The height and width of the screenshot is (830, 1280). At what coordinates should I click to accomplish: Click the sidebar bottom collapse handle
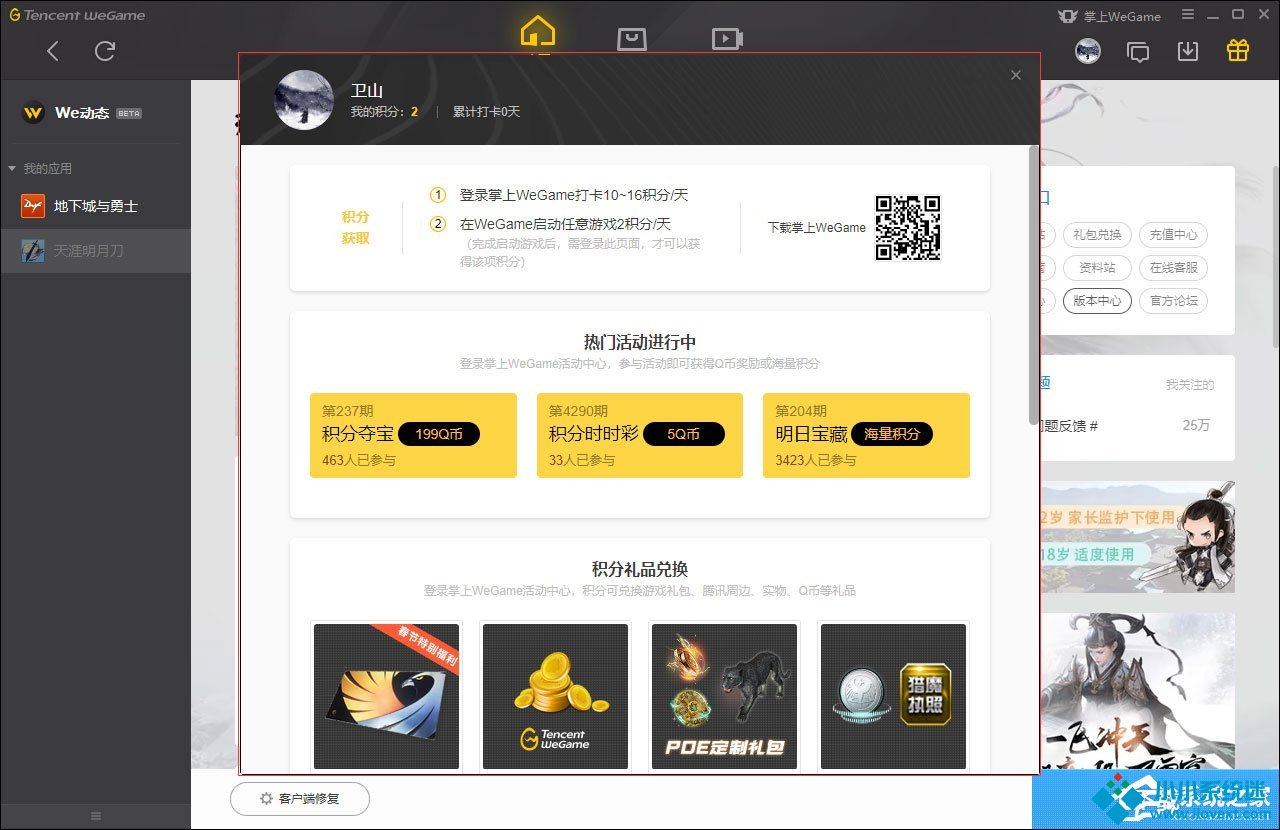(x=95, y=816)
